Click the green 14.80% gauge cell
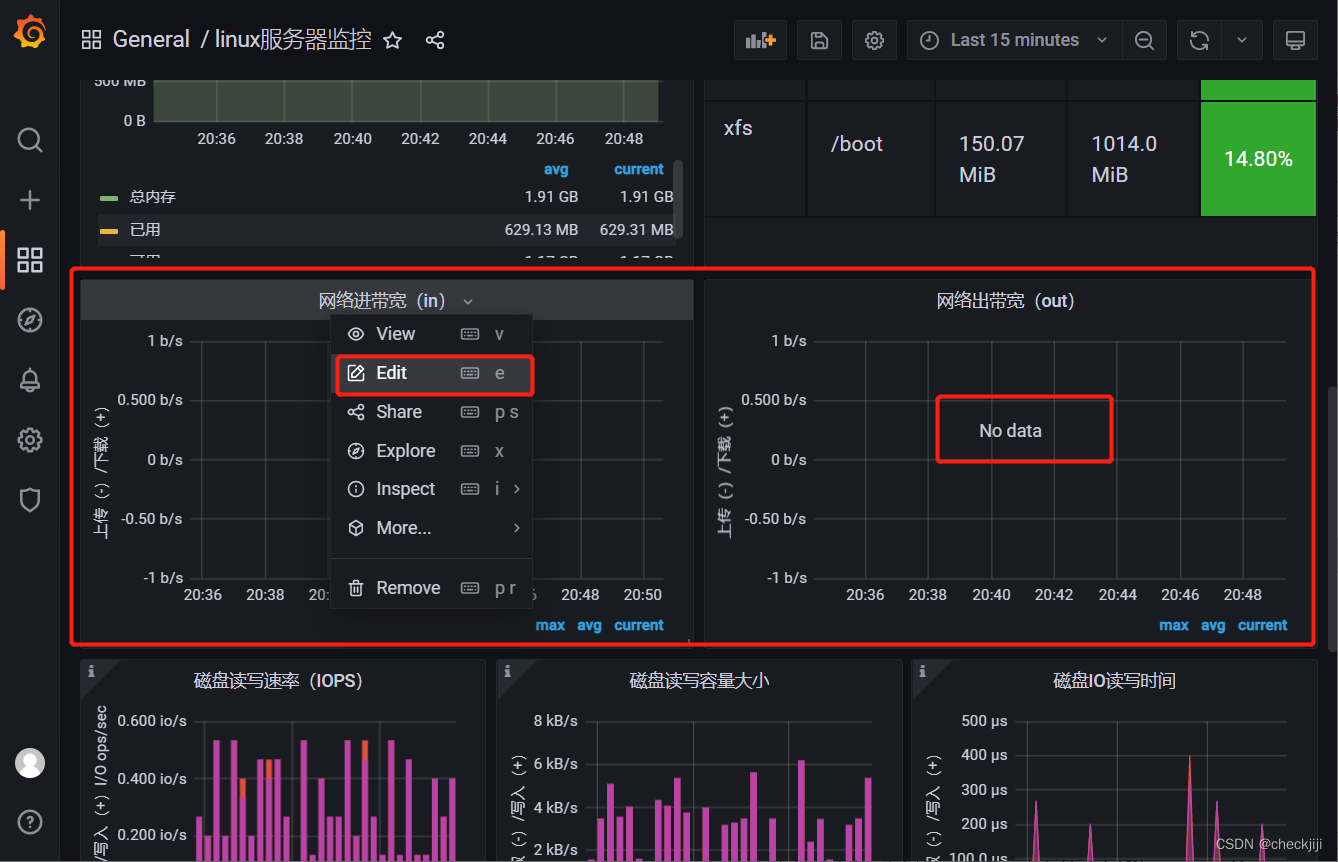This screenshot has height=862, width=1338. point(1258,158)
